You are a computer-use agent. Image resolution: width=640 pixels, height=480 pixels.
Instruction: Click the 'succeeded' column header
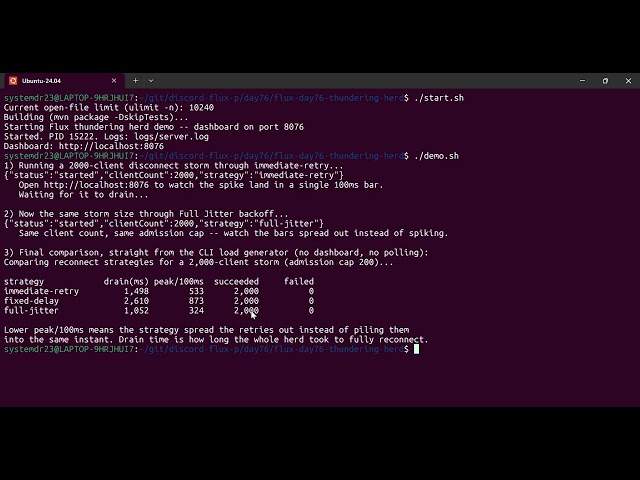236,282
